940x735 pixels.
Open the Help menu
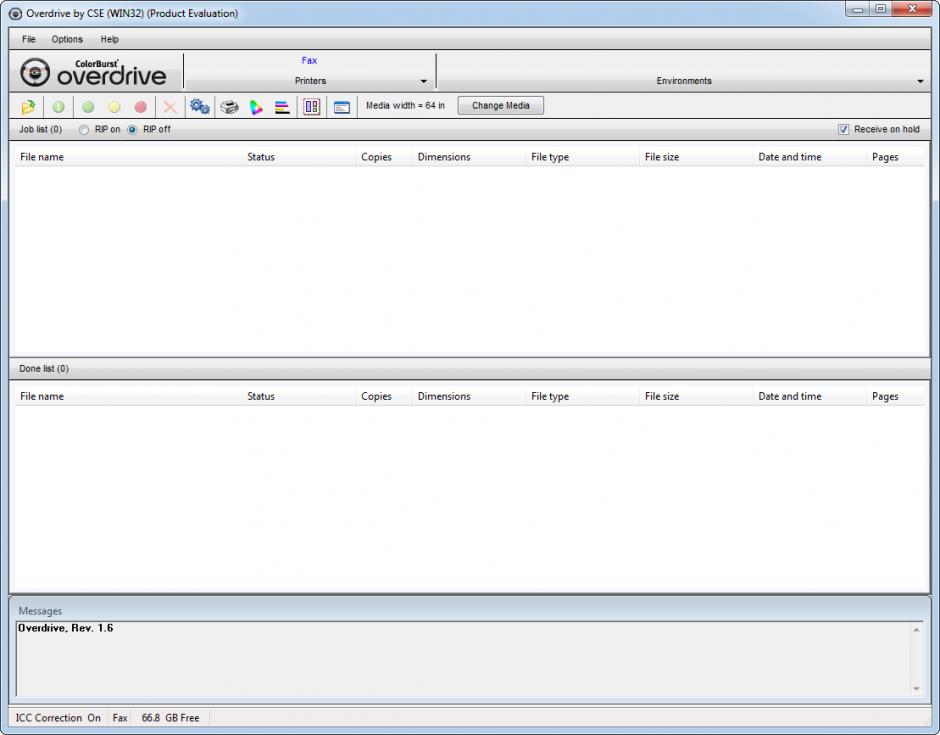tap(110, 40)
